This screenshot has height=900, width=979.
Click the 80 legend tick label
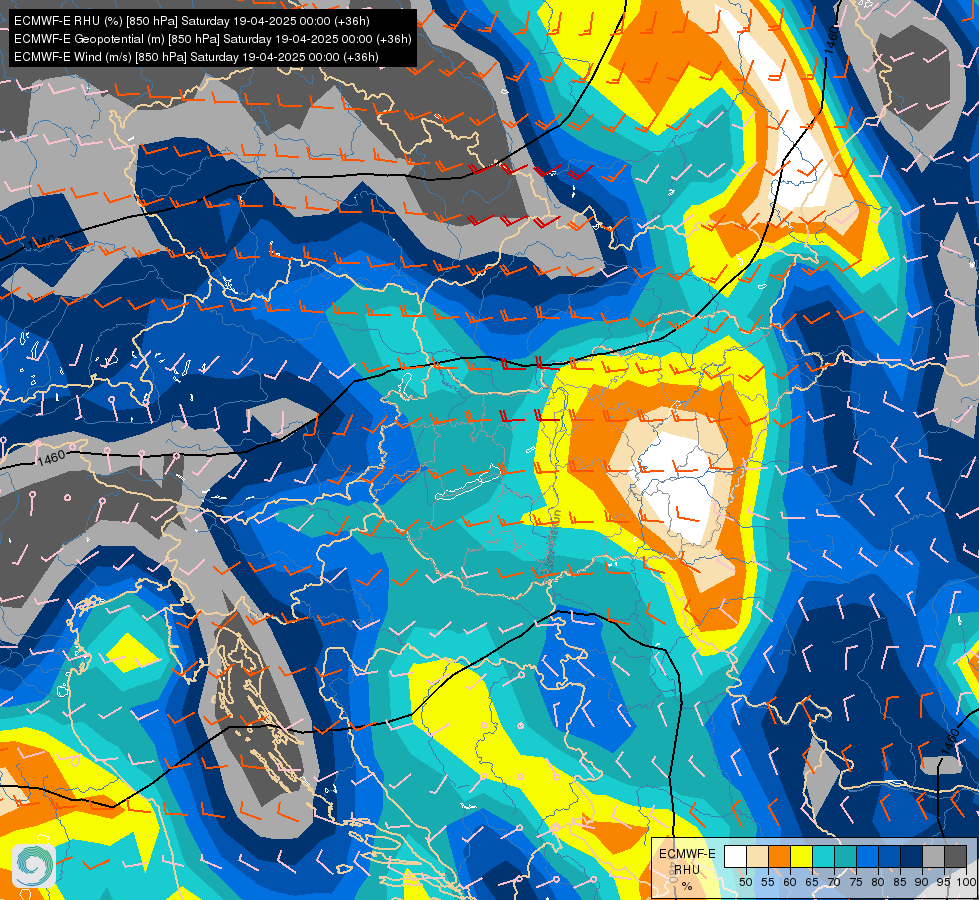pos(878,883)
